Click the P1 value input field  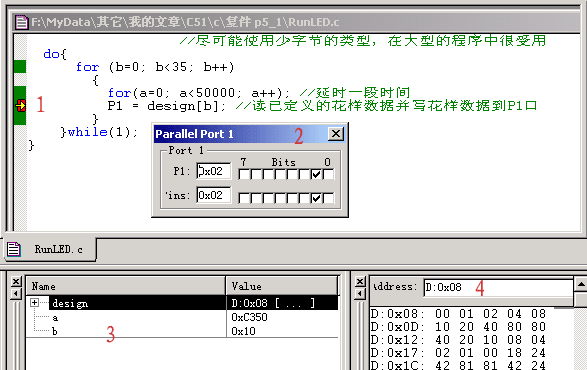[x=213, y=171]
